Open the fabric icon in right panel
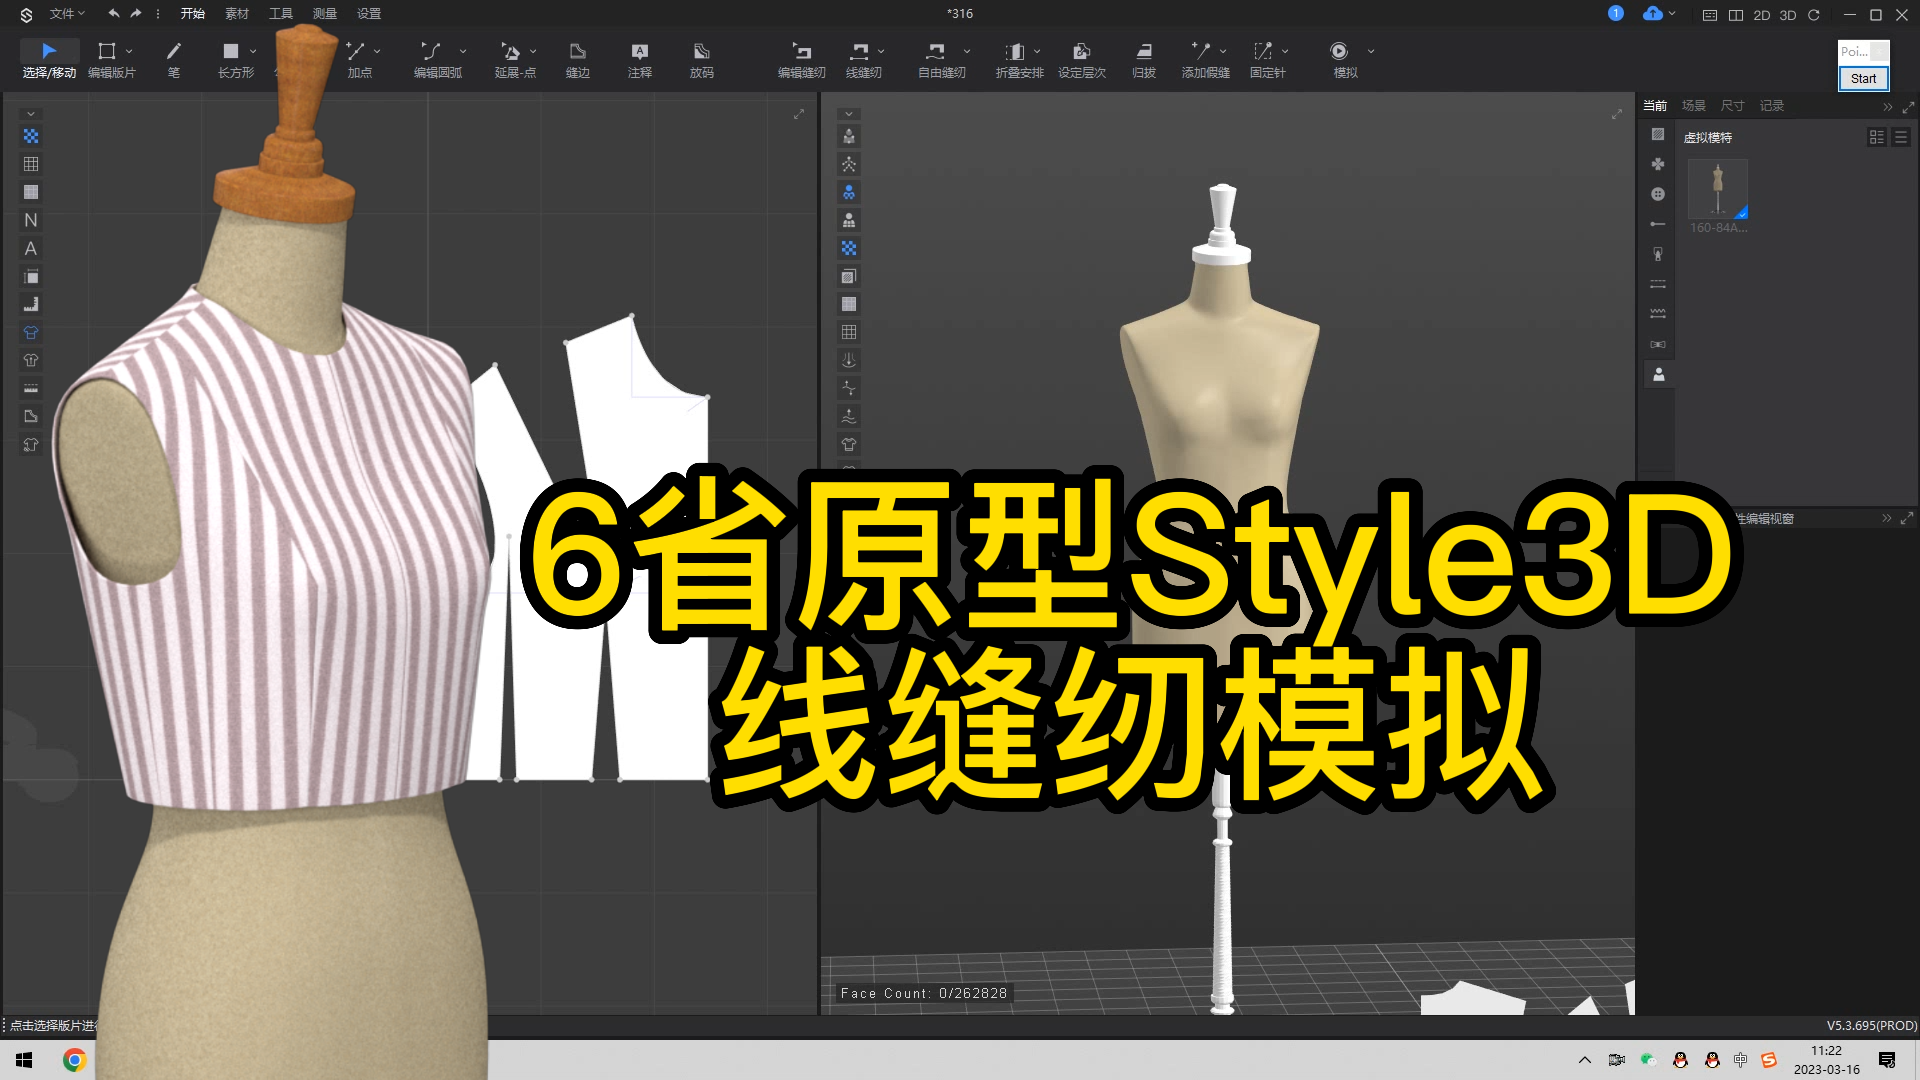The image size is (1920, 1080). [1658, 134]
